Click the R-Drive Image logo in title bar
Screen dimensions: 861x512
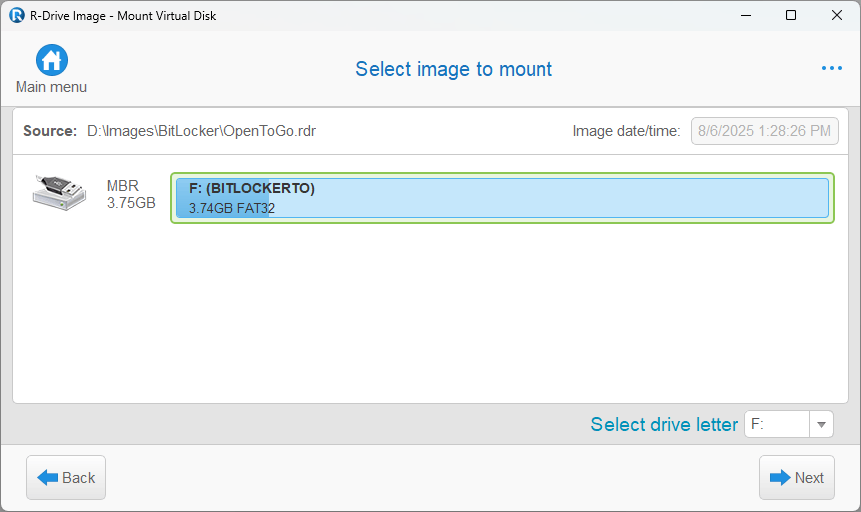point(16,15)
